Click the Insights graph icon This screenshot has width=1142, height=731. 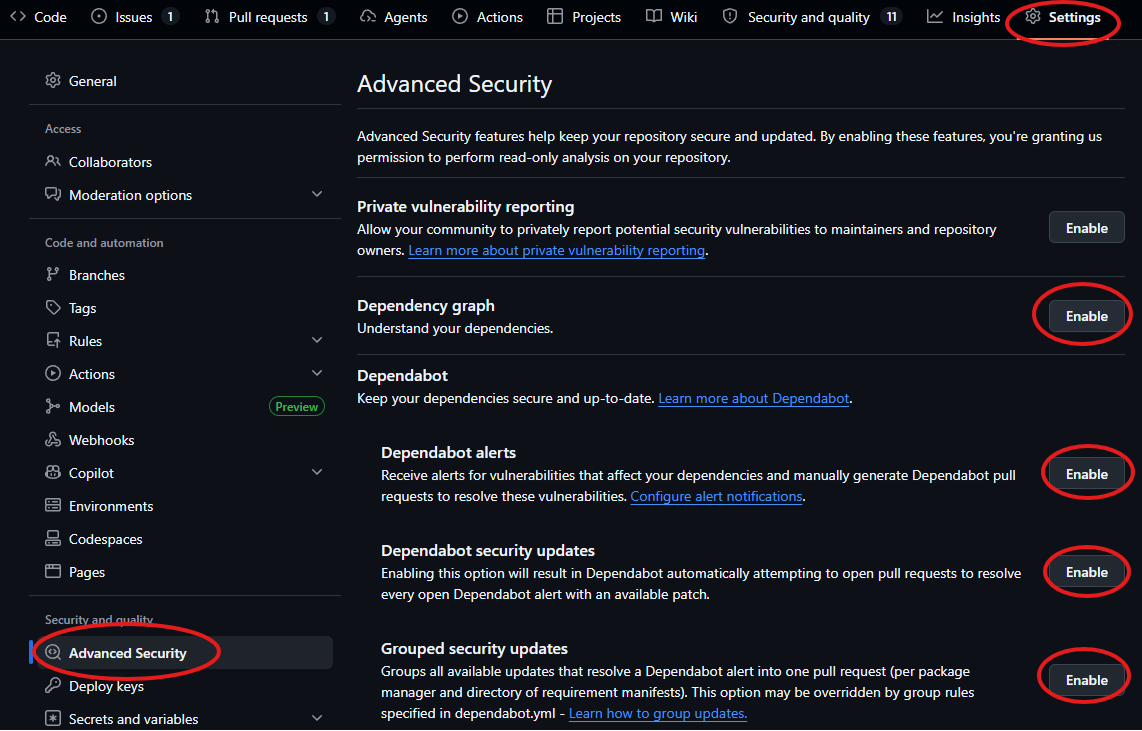point(934,16)
